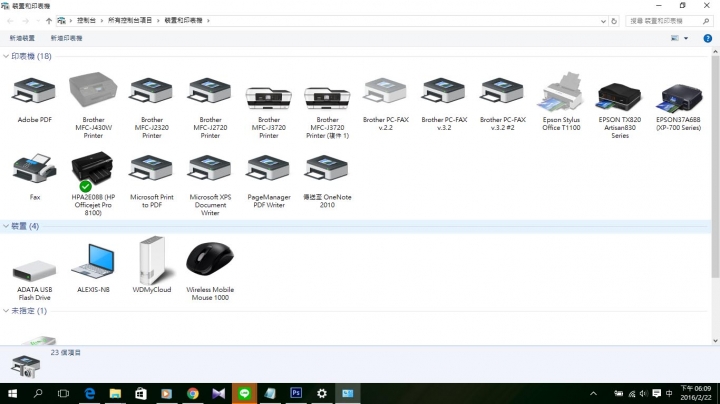720x404 pixels.
Task: Click scrollbar down arrow
Action: (x=715, y=341)
